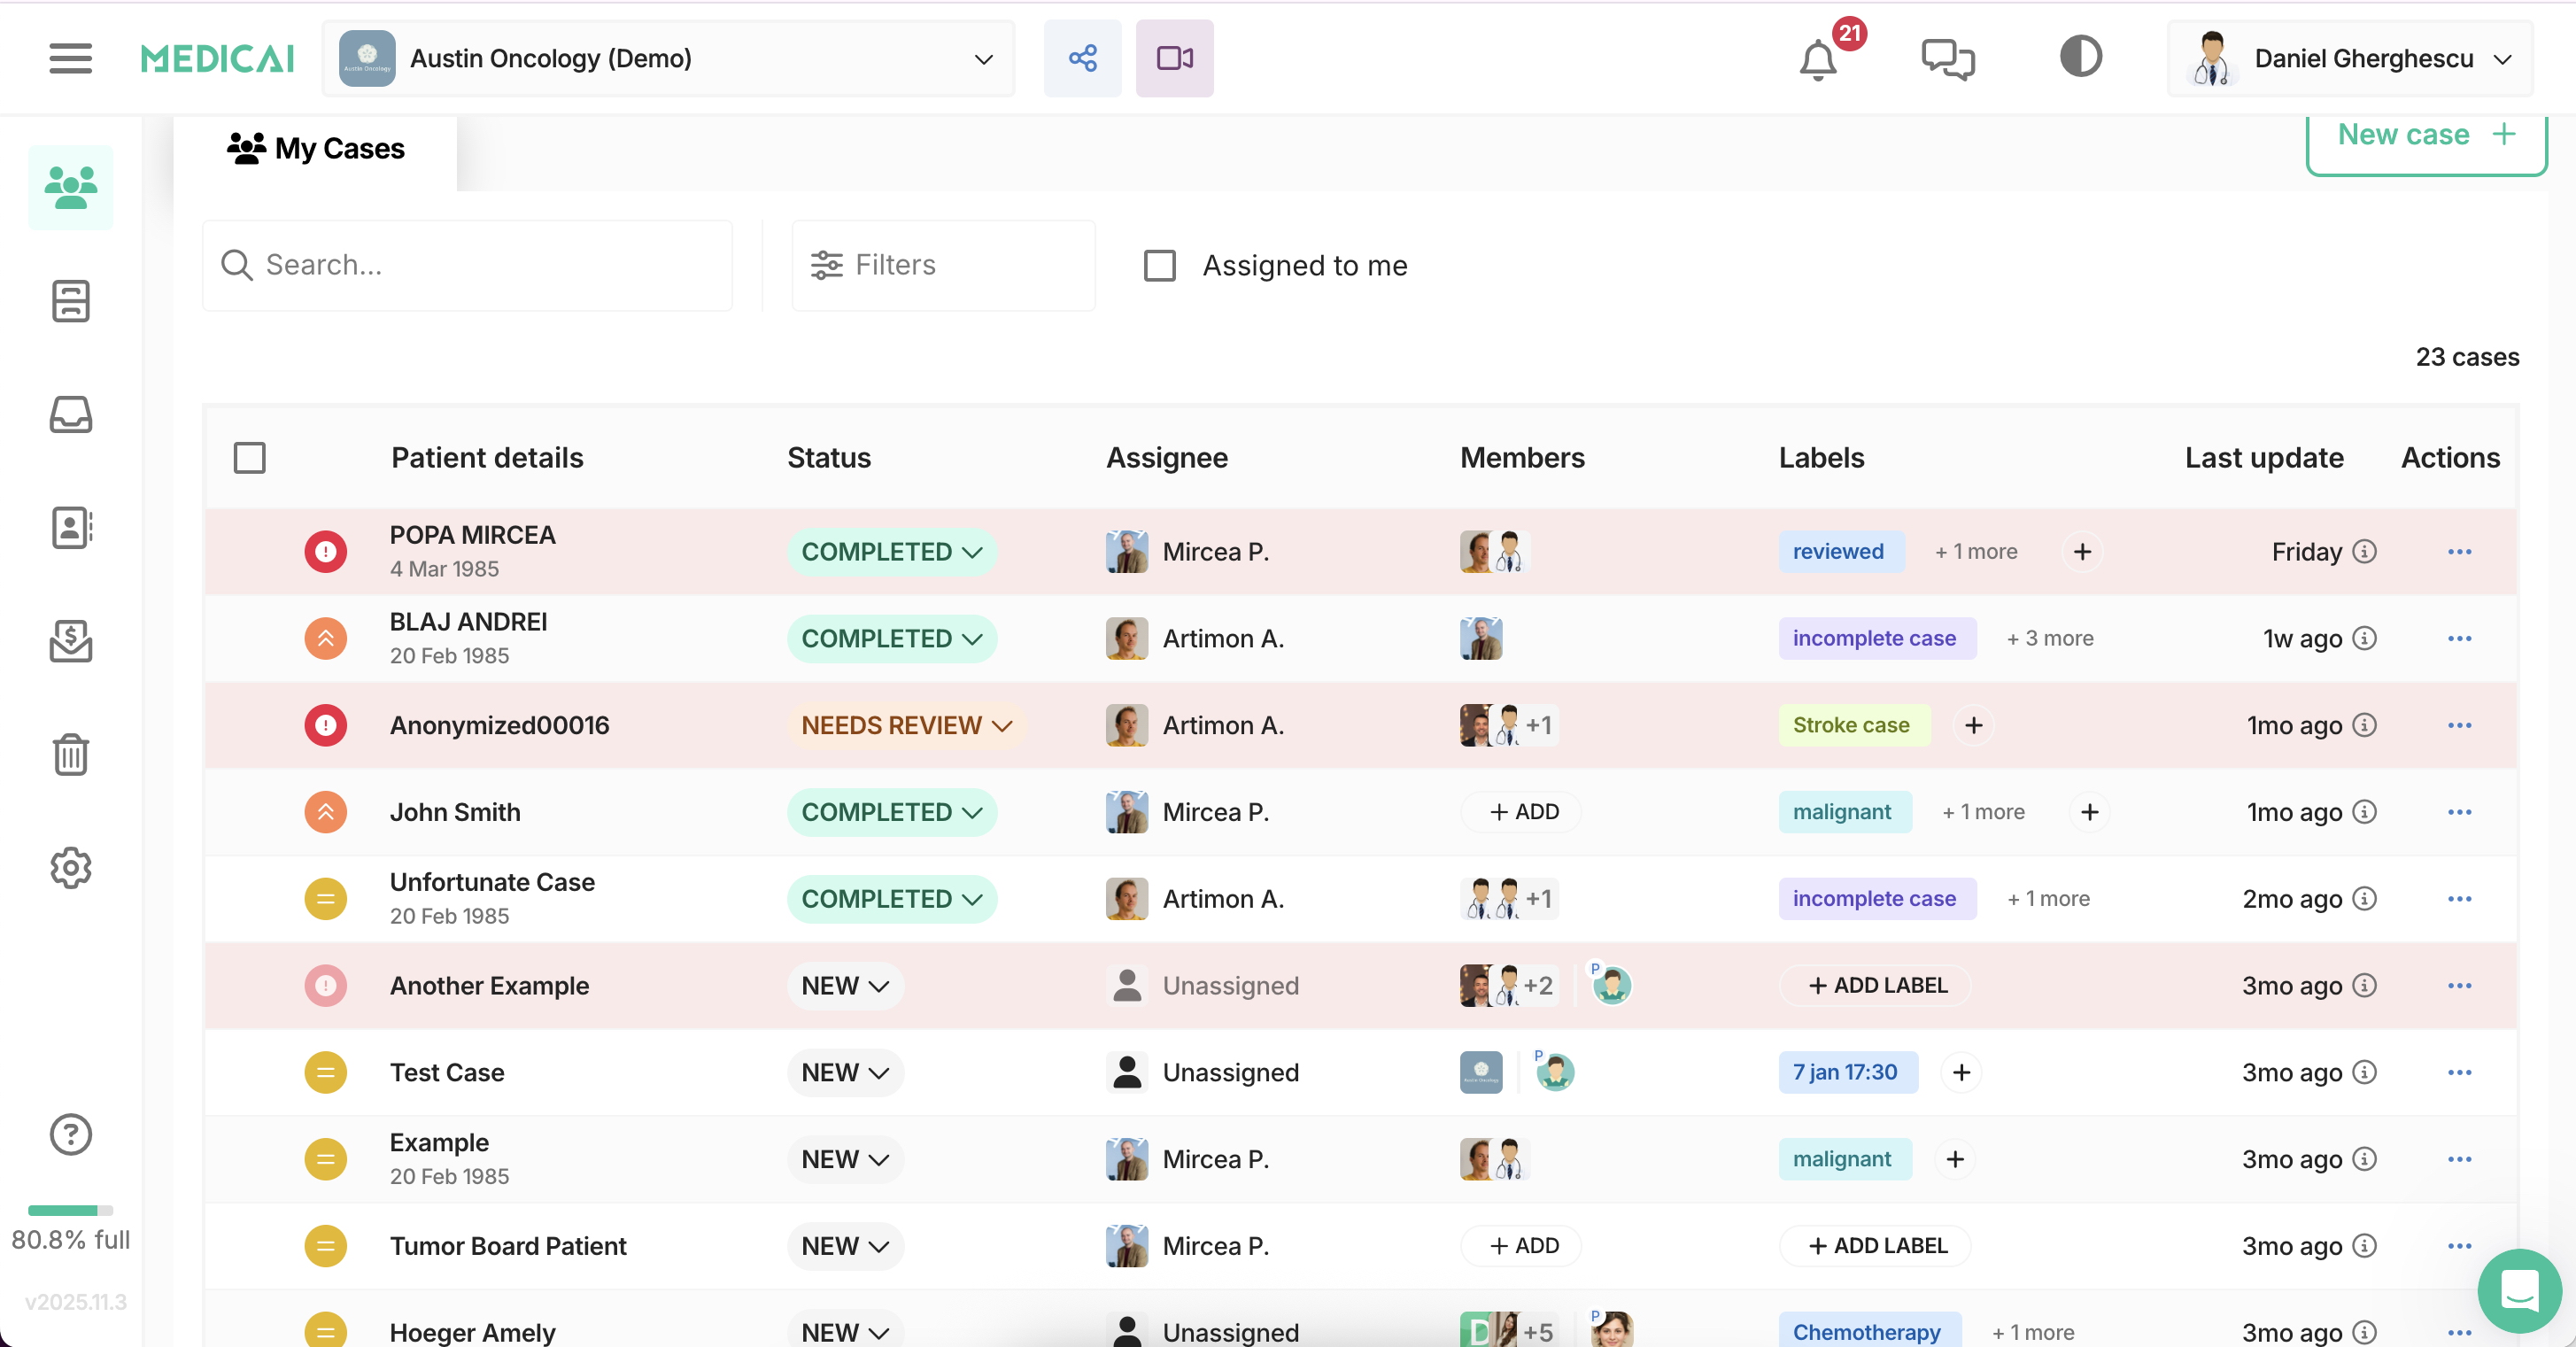This screenshot has width=2576, height=1347.
Task: Open the trash bin in the sidebar
Action: [x=70, y=754]
